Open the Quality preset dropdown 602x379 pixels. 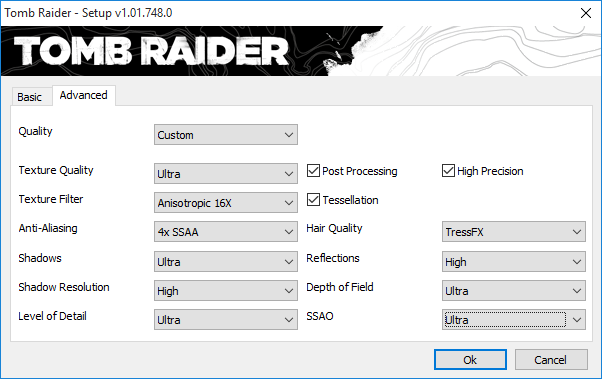pos(226,135)
